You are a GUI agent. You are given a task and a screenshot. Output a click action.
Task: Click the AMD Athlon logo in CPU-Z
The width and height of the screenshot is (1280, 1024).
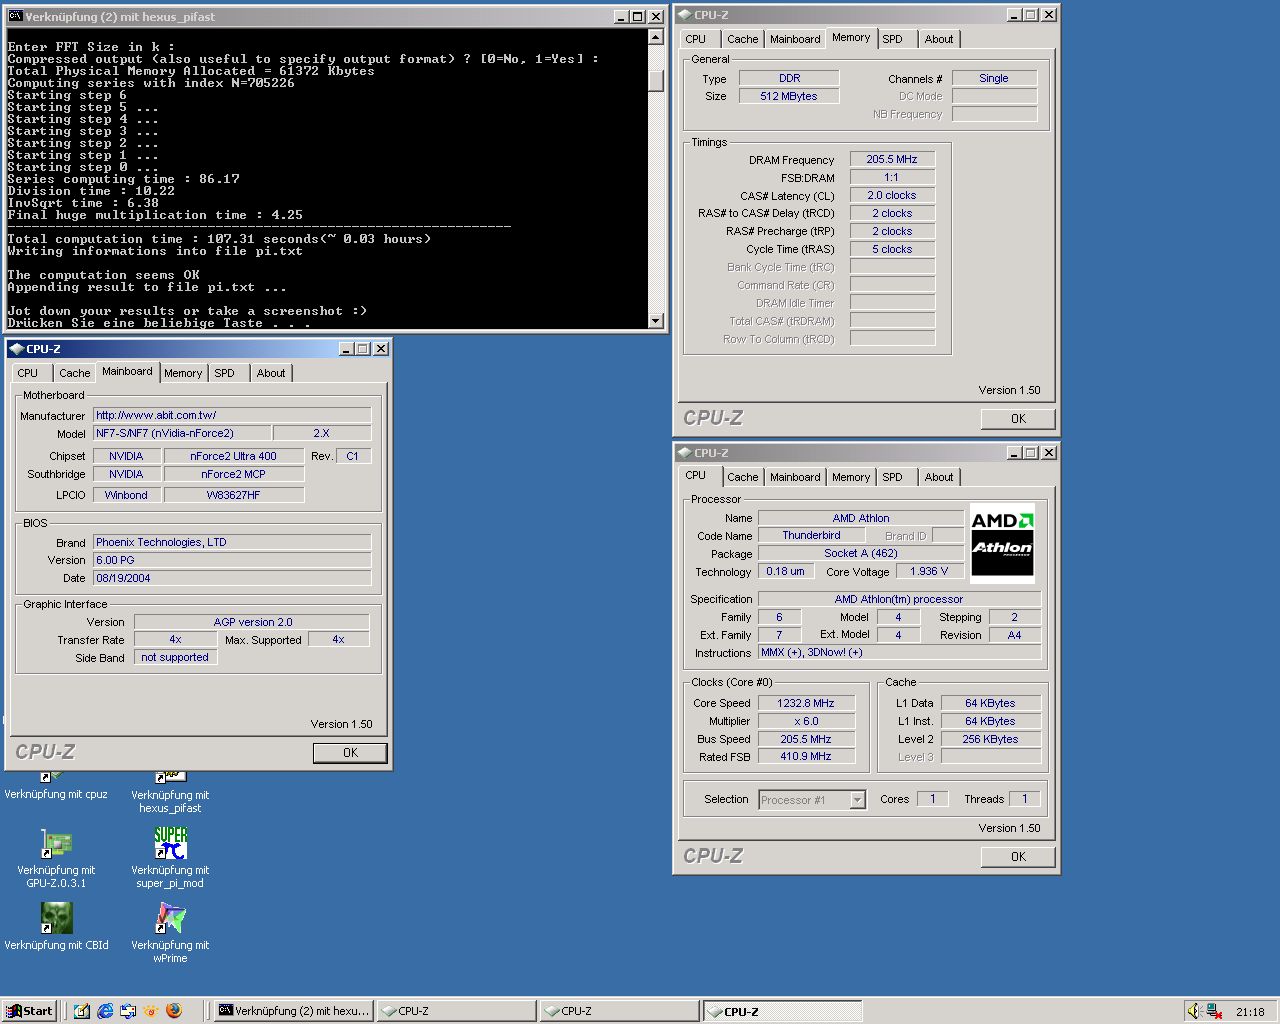(x=1002, y=543)
